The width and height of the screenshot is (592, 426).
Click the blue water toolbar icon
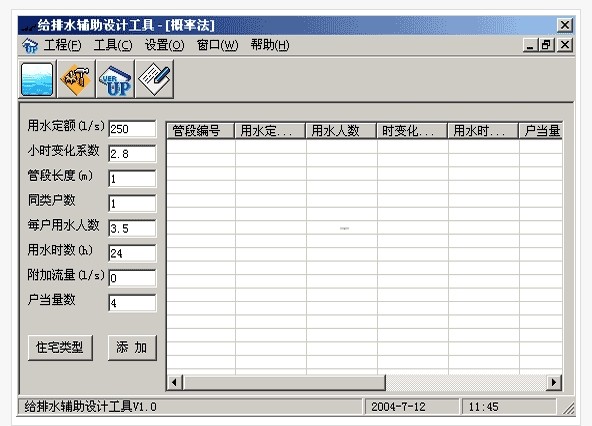(37, 79)
